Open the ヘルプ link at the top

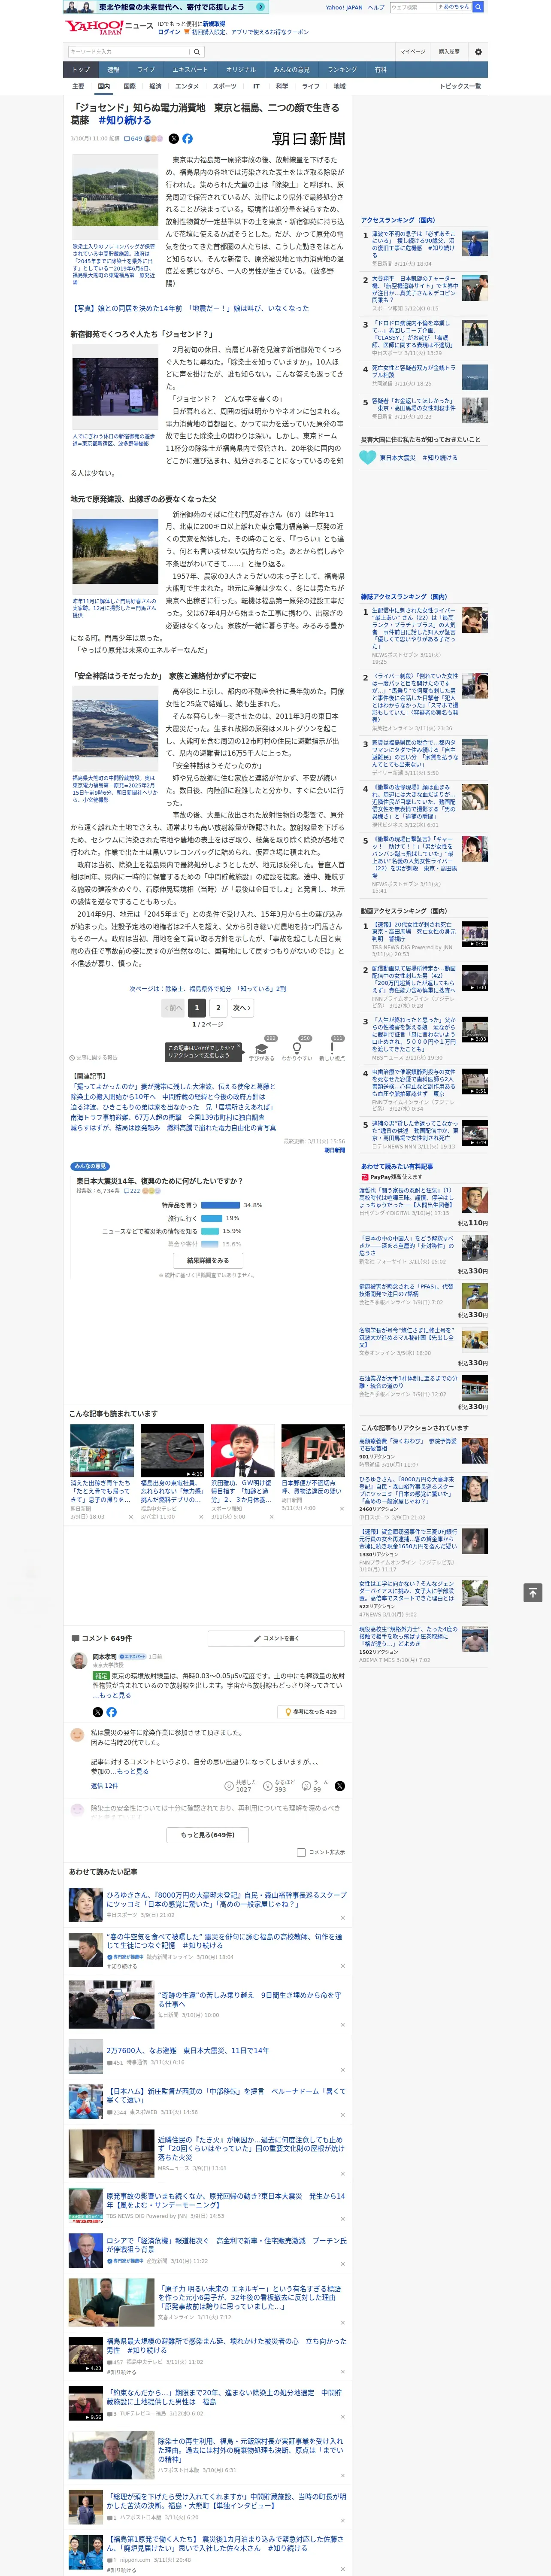tap(376, 7)
